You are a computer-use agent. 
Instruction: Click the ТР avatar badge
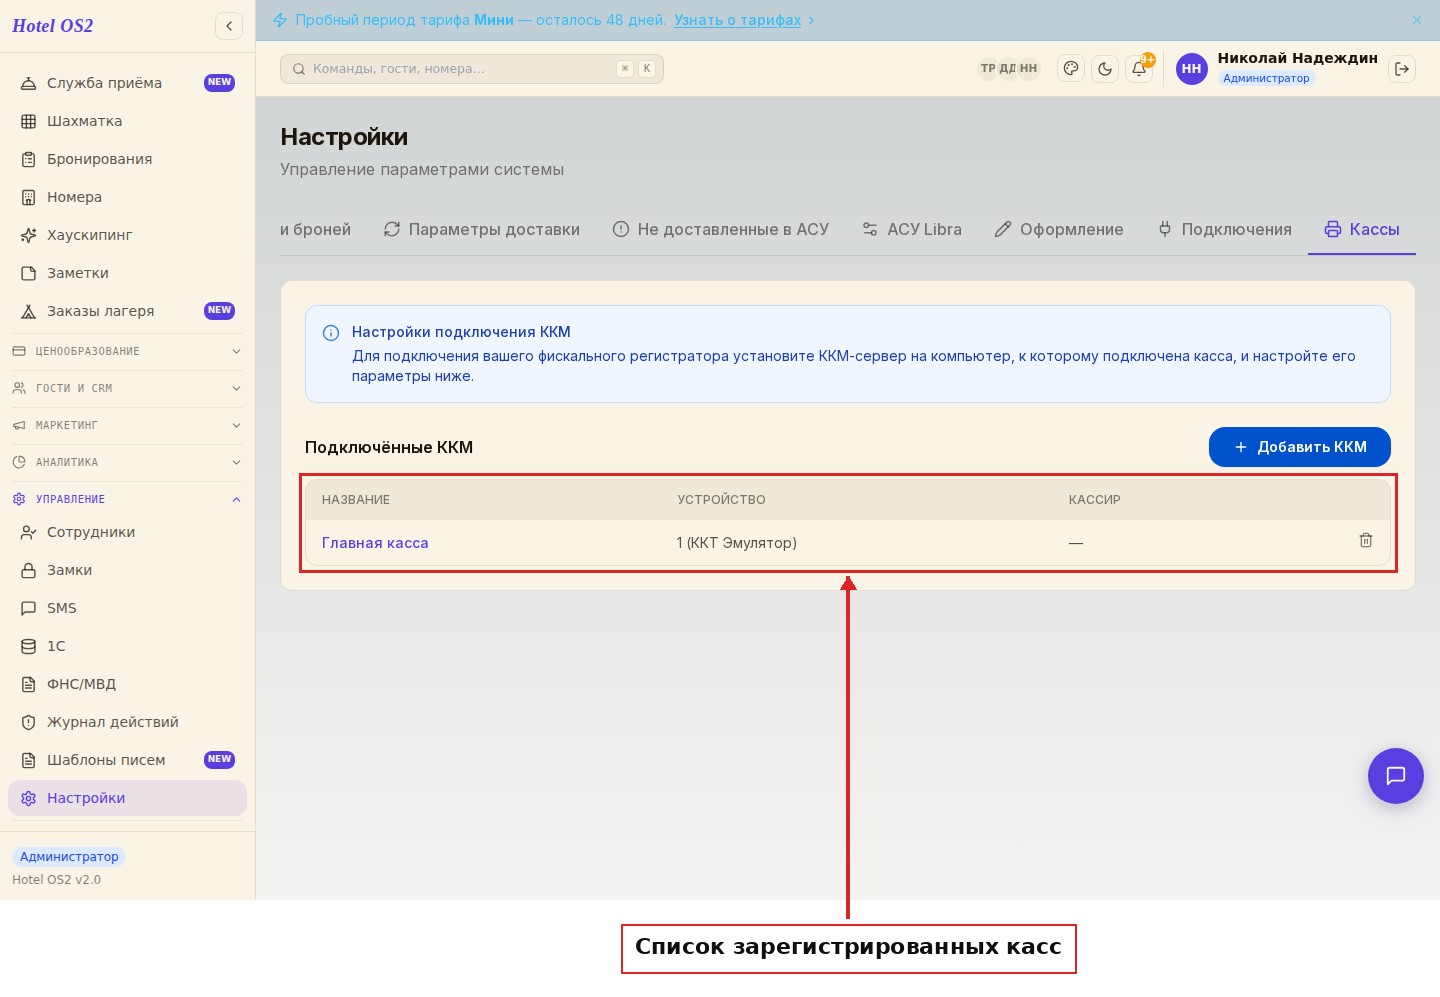point(988,68)
